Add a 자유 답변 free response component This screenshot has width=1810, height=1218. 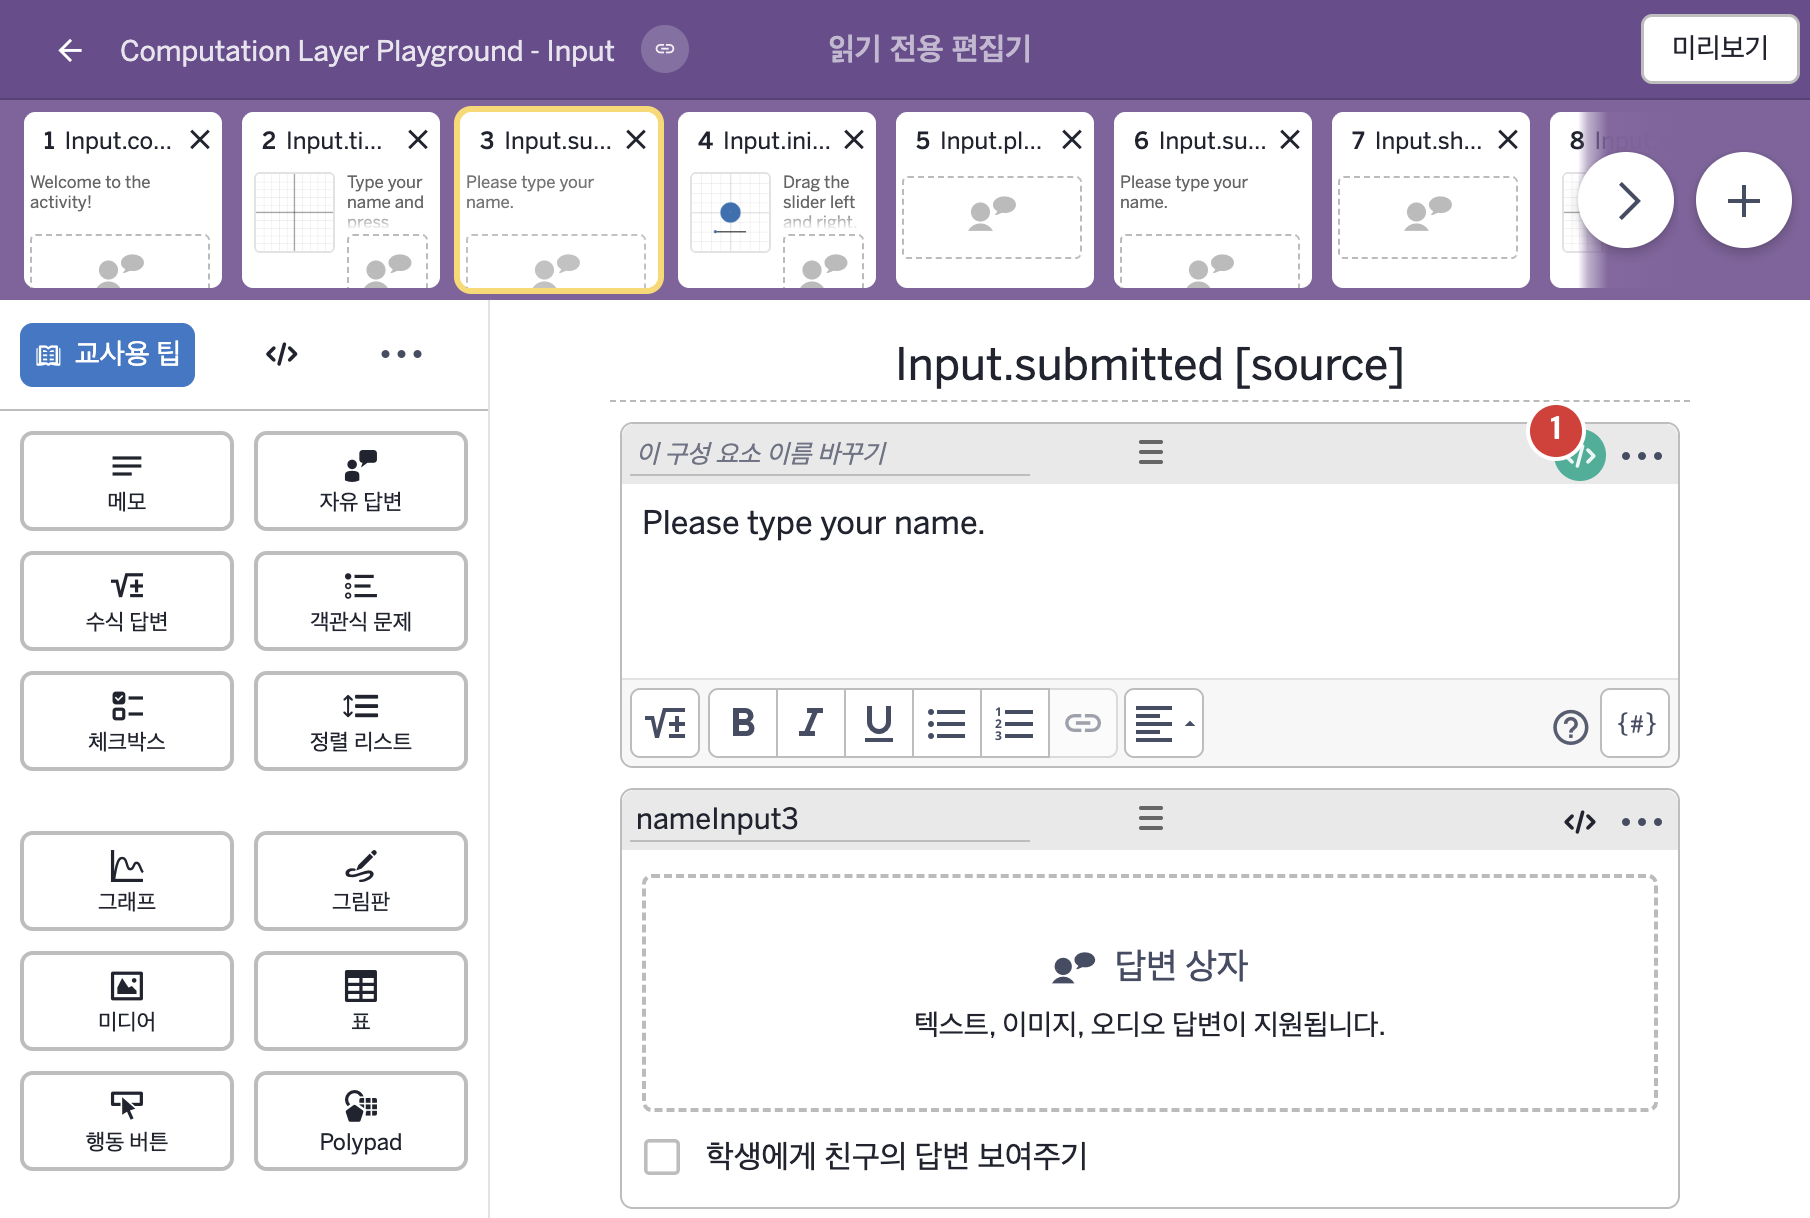[361, 481]
